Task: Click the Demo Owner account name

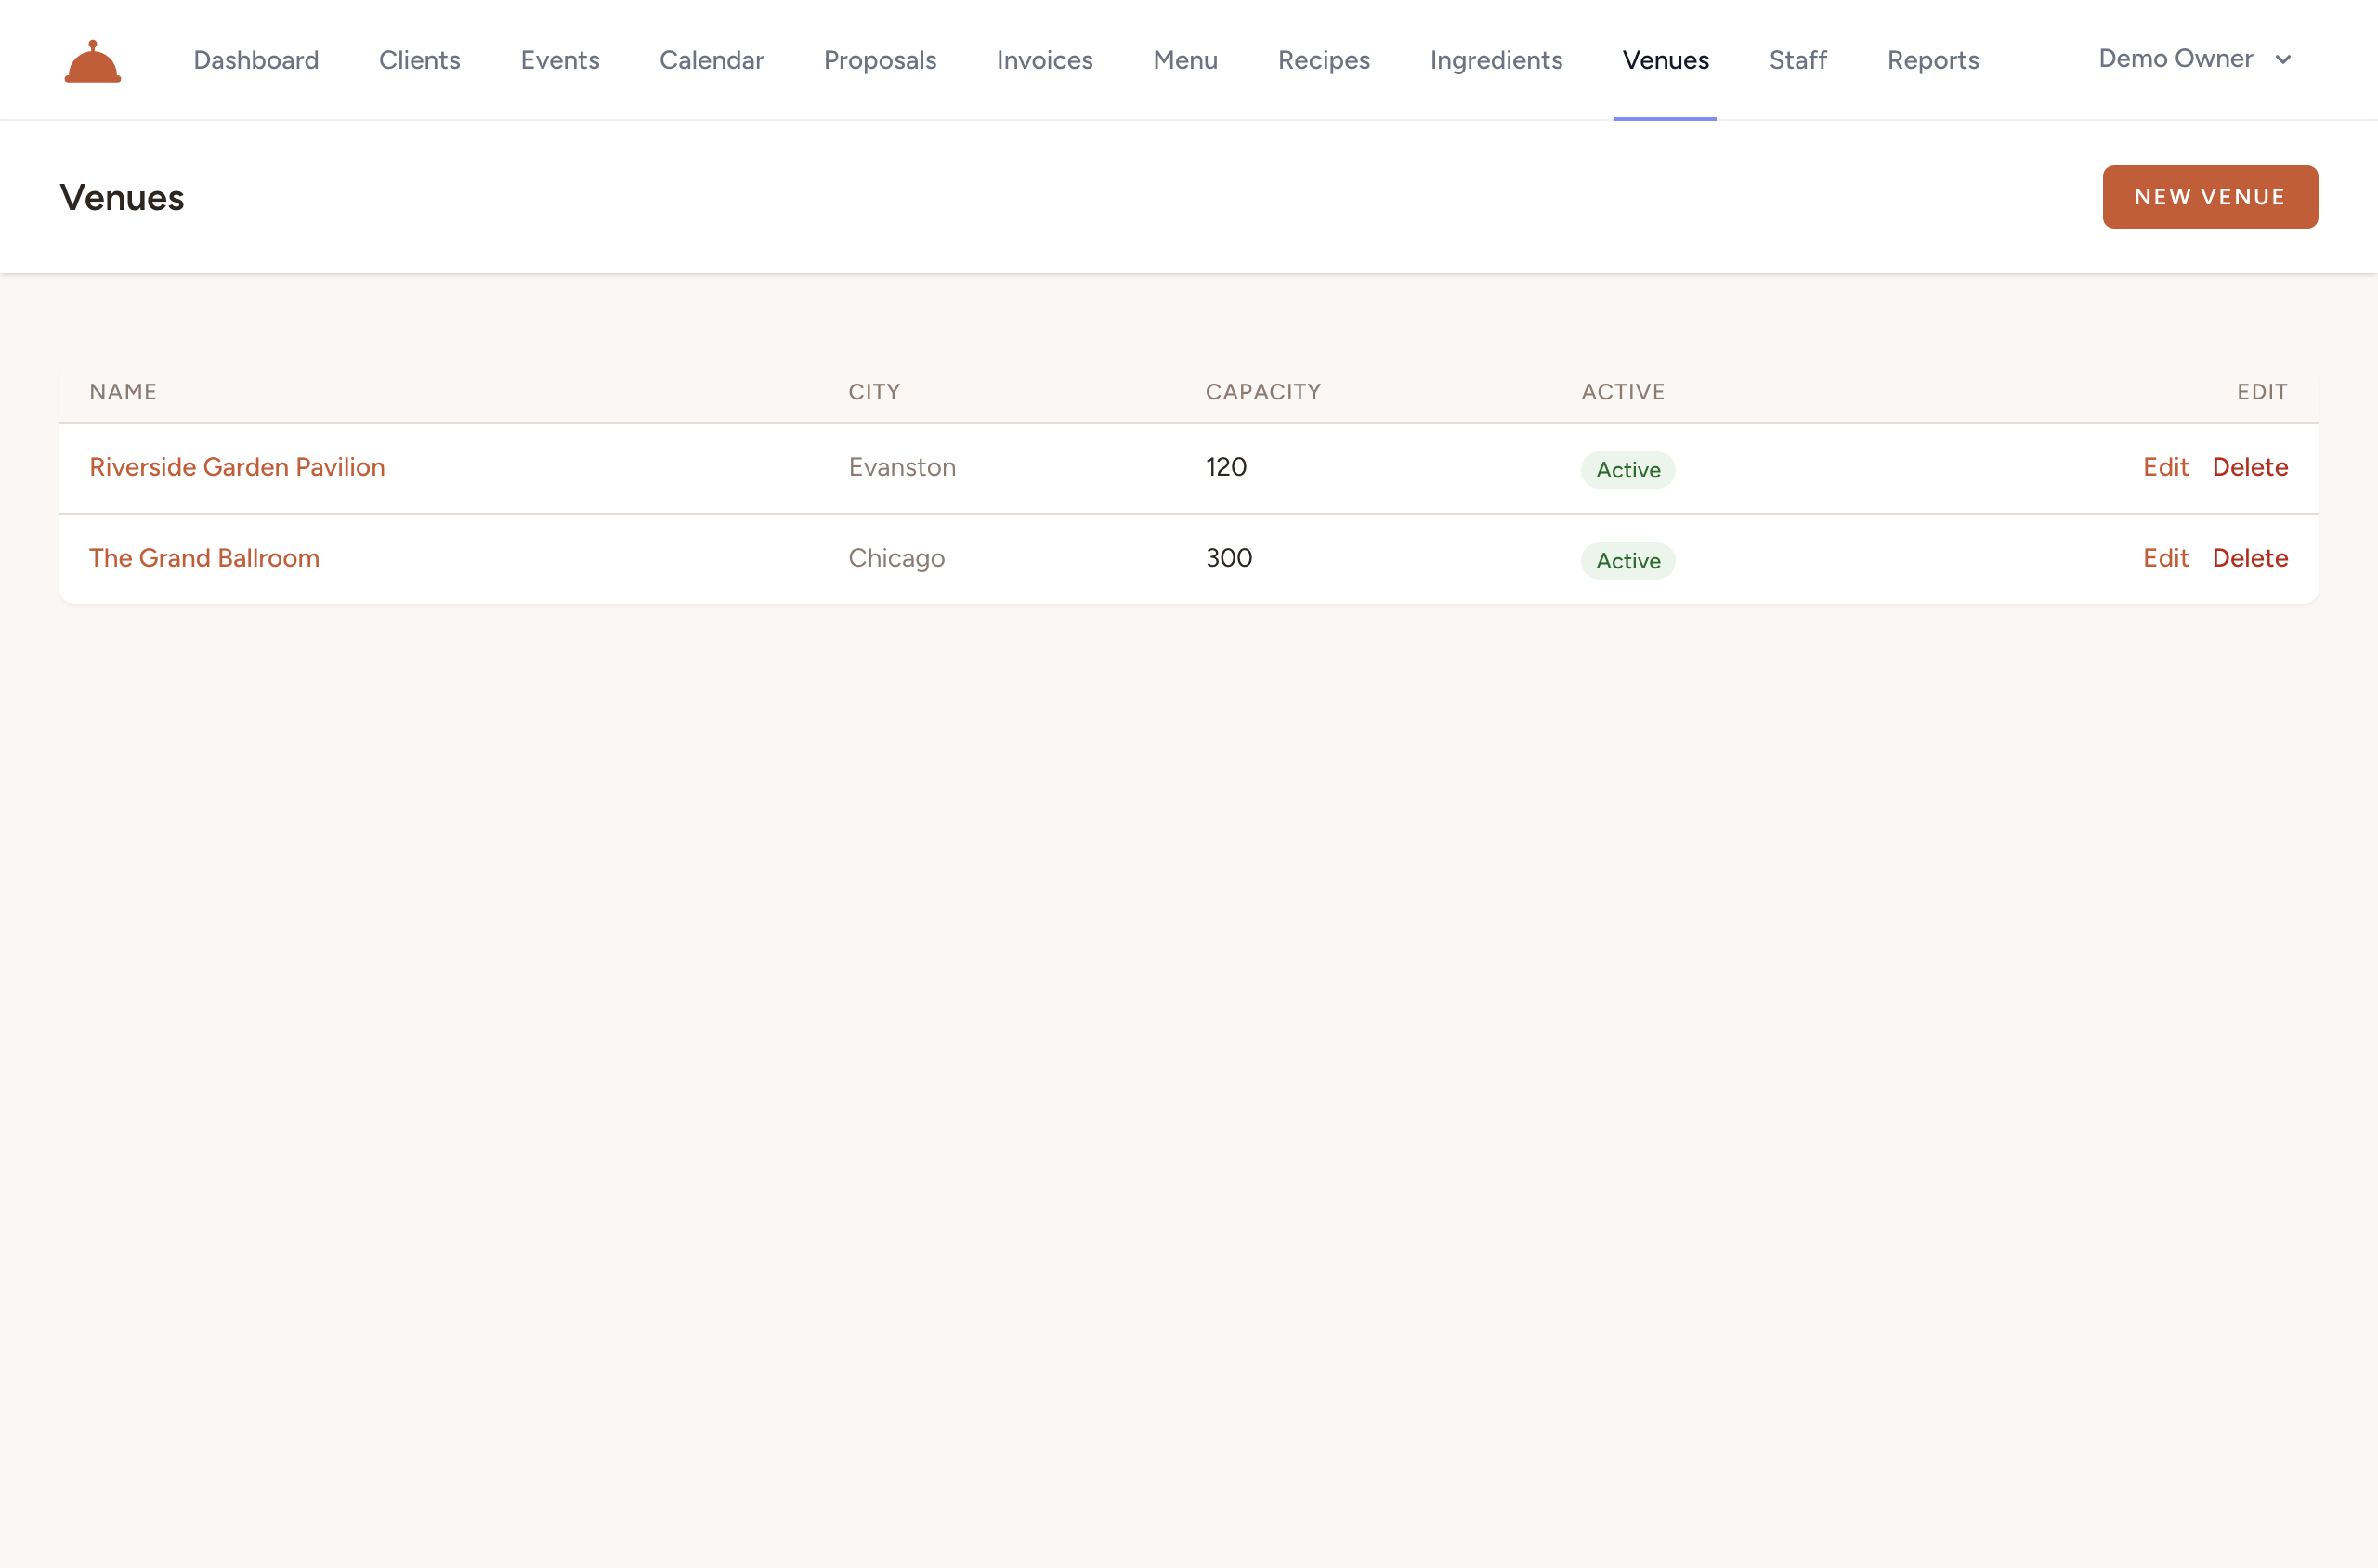Action: pos(2176,59)
